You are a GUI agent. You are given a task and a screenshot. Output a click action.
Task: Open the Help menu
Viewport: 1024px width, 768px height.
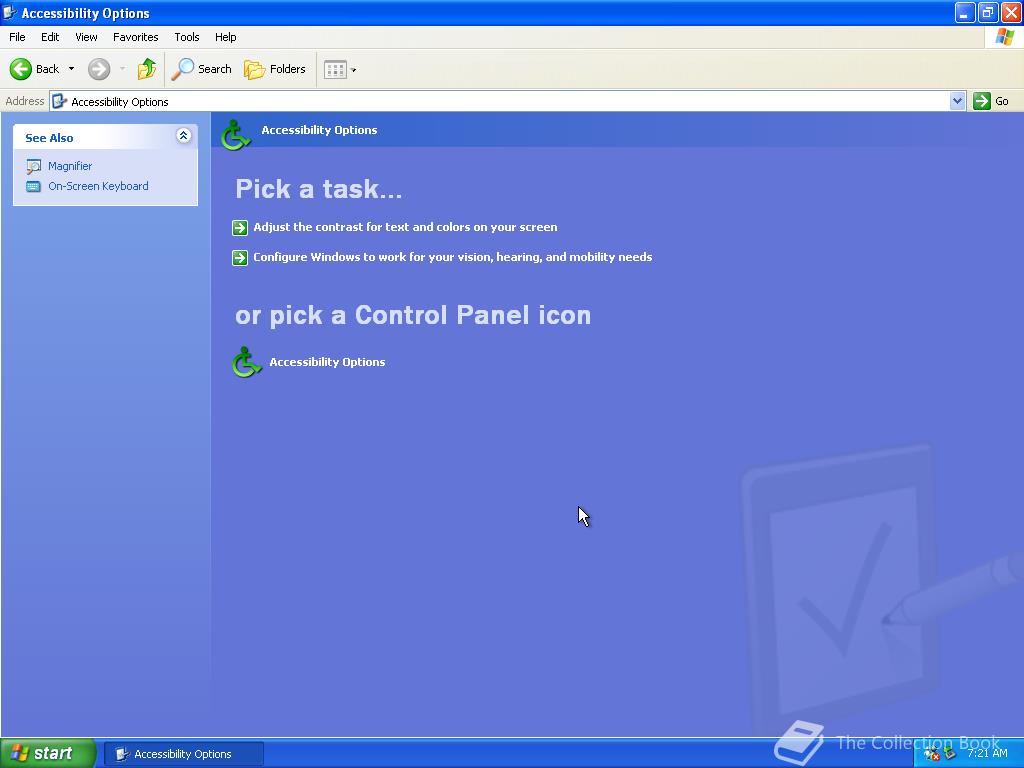click(225, 37)
